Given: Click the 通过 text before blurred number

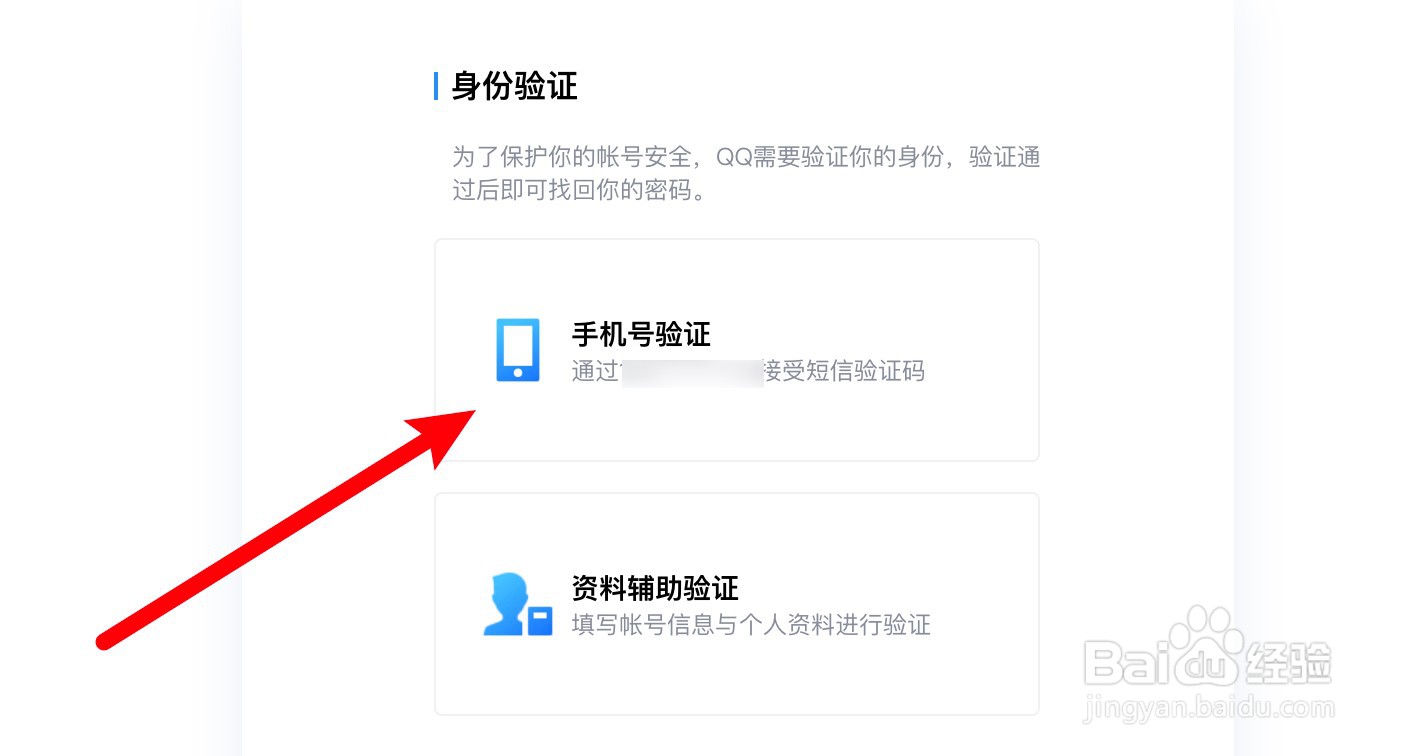Looking at the screenshot, I should (597, 372).
